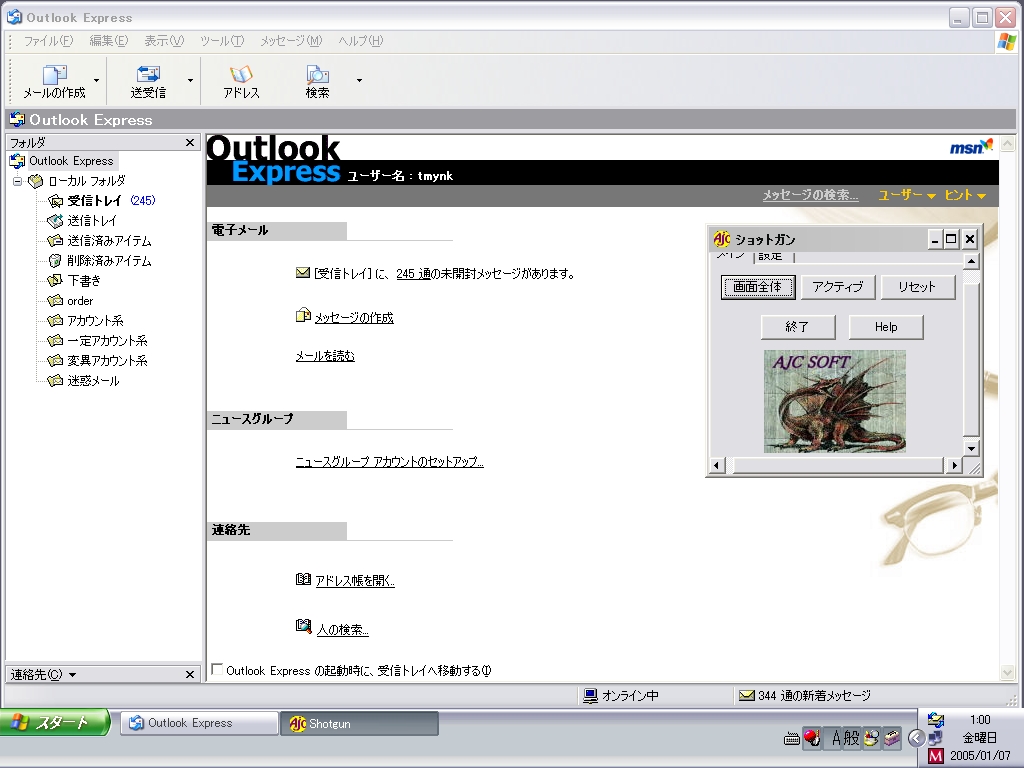
Task: Open the ツール(T) menu
Action: click(222, 41)
